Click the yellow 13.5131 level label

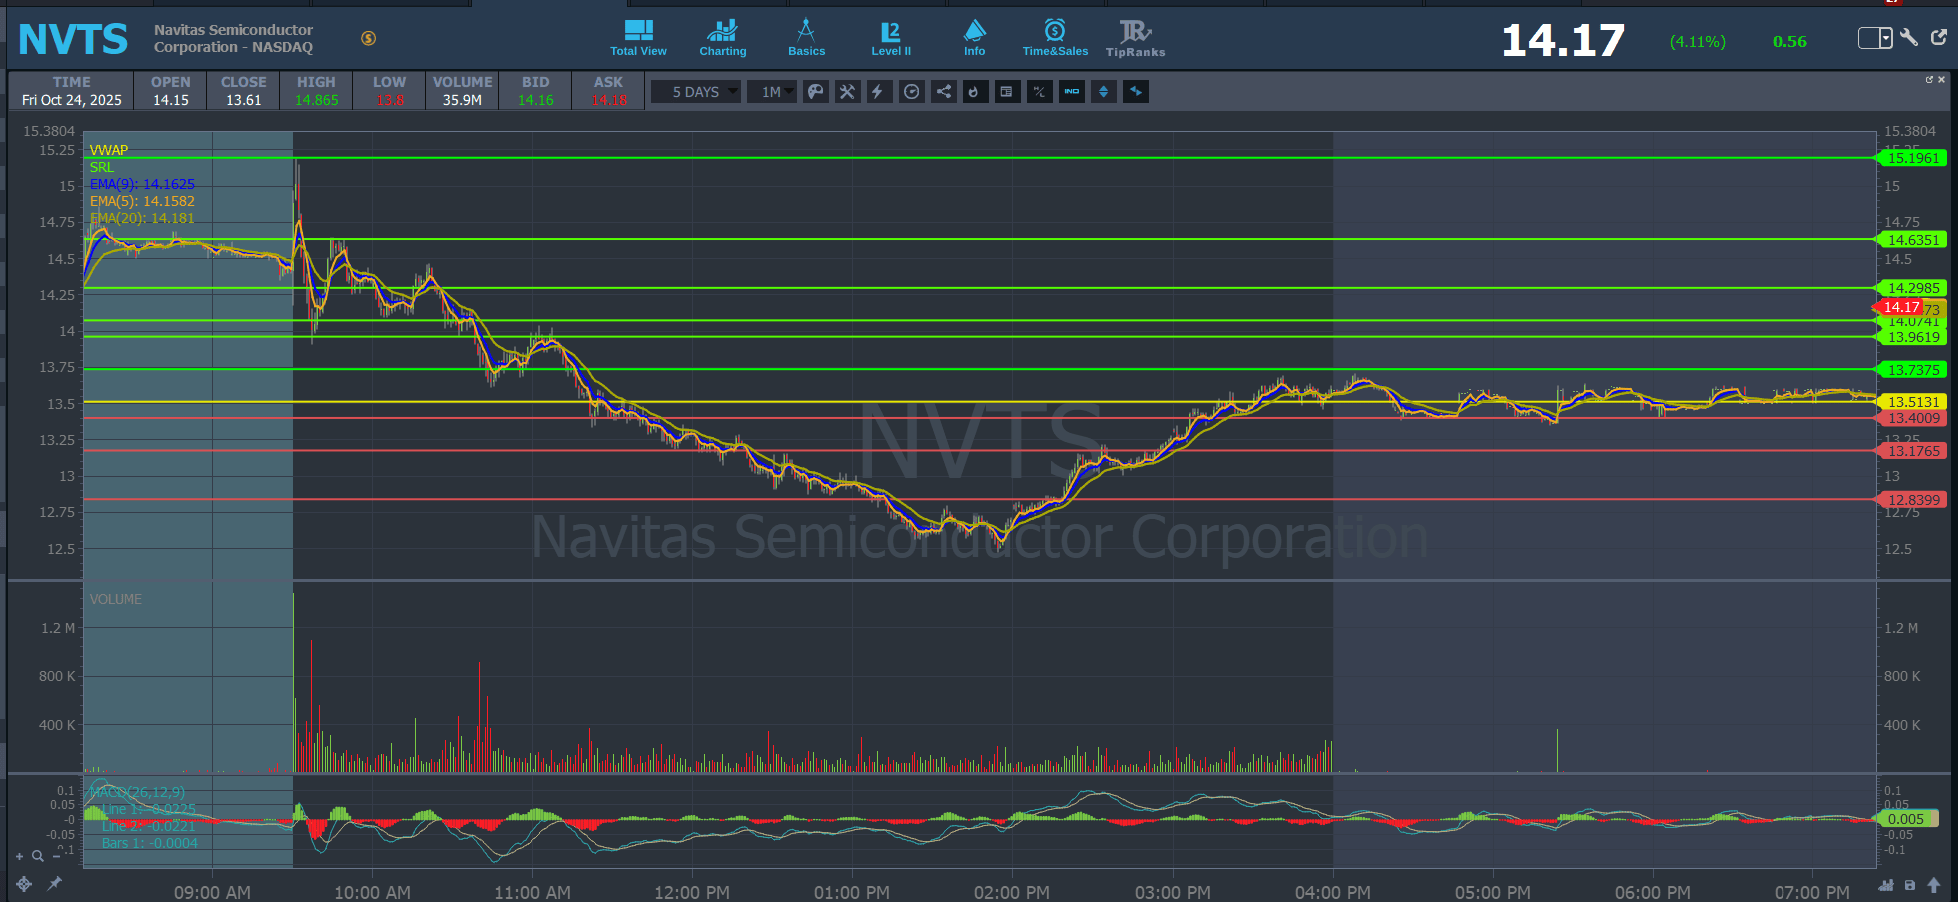tap(1912, 402)
